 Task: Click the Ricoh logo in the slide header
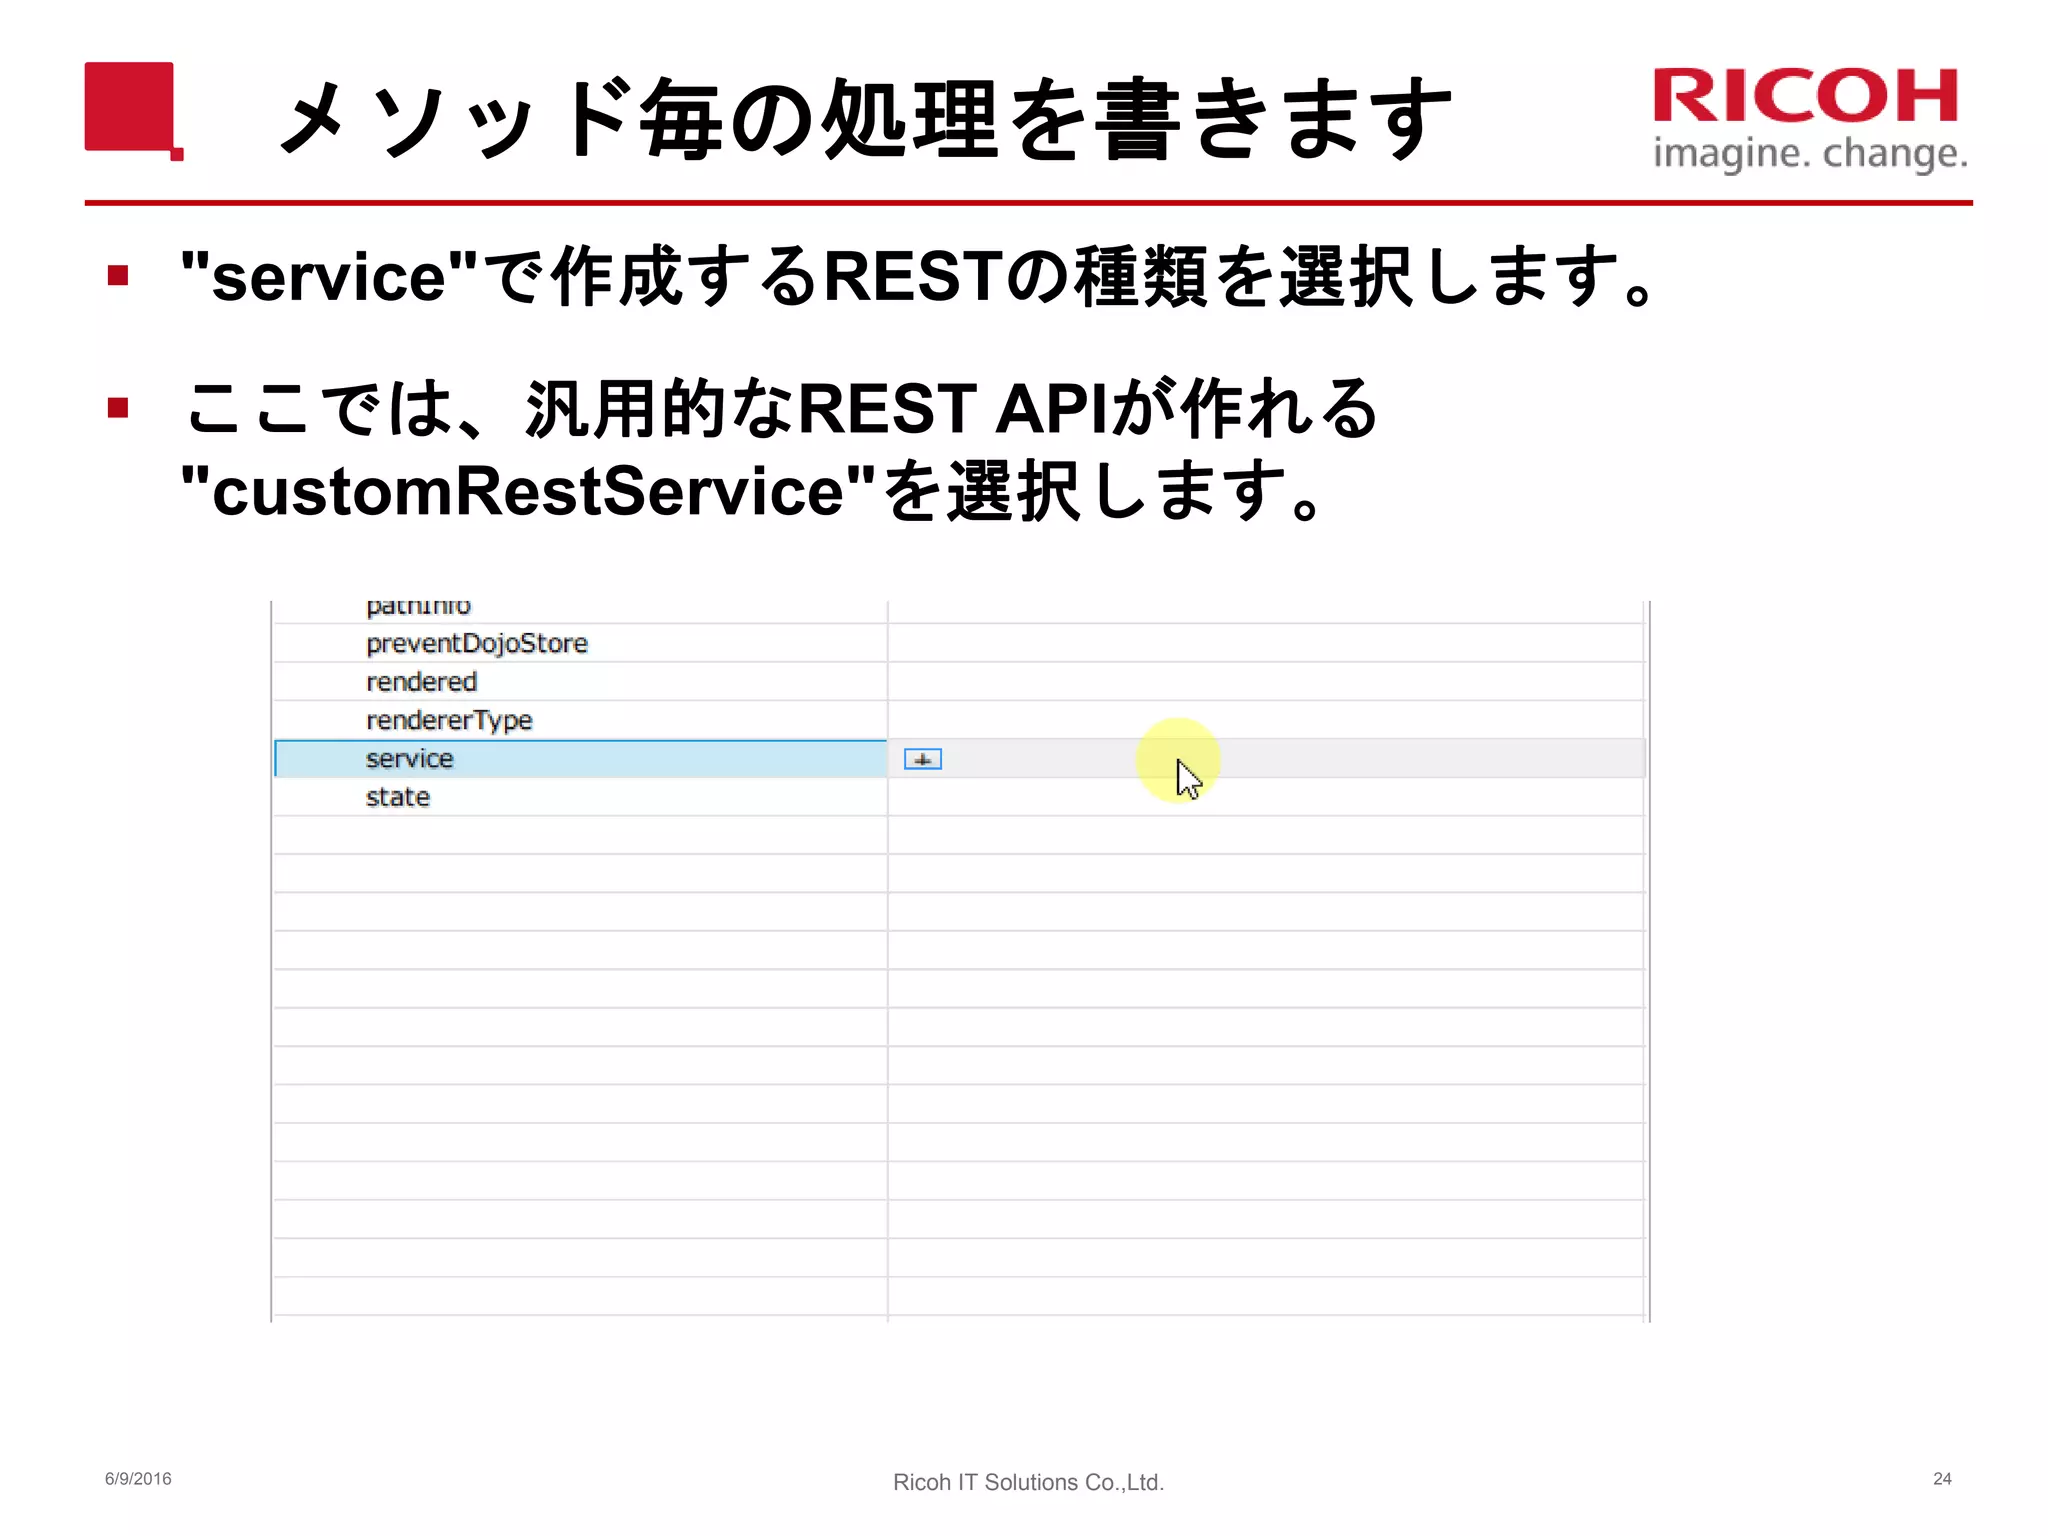(x=1809, y=119)
